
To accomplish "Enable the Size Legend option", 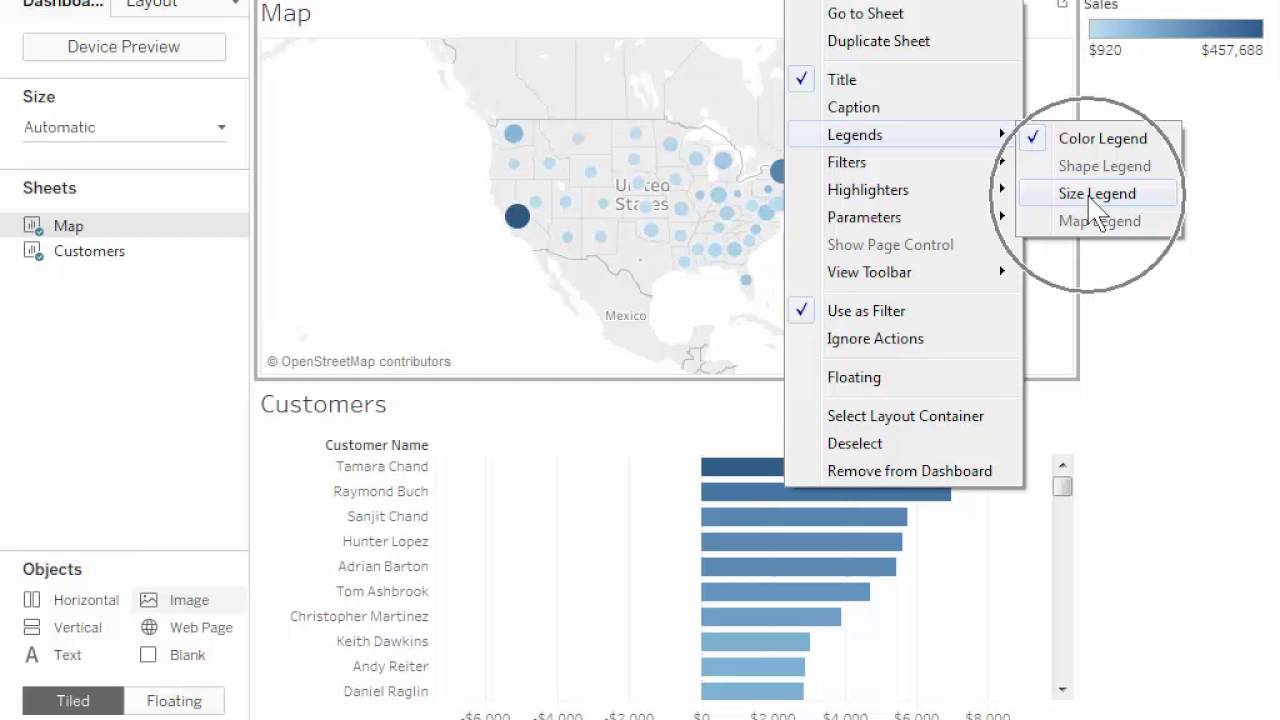I will (1098, 193).
